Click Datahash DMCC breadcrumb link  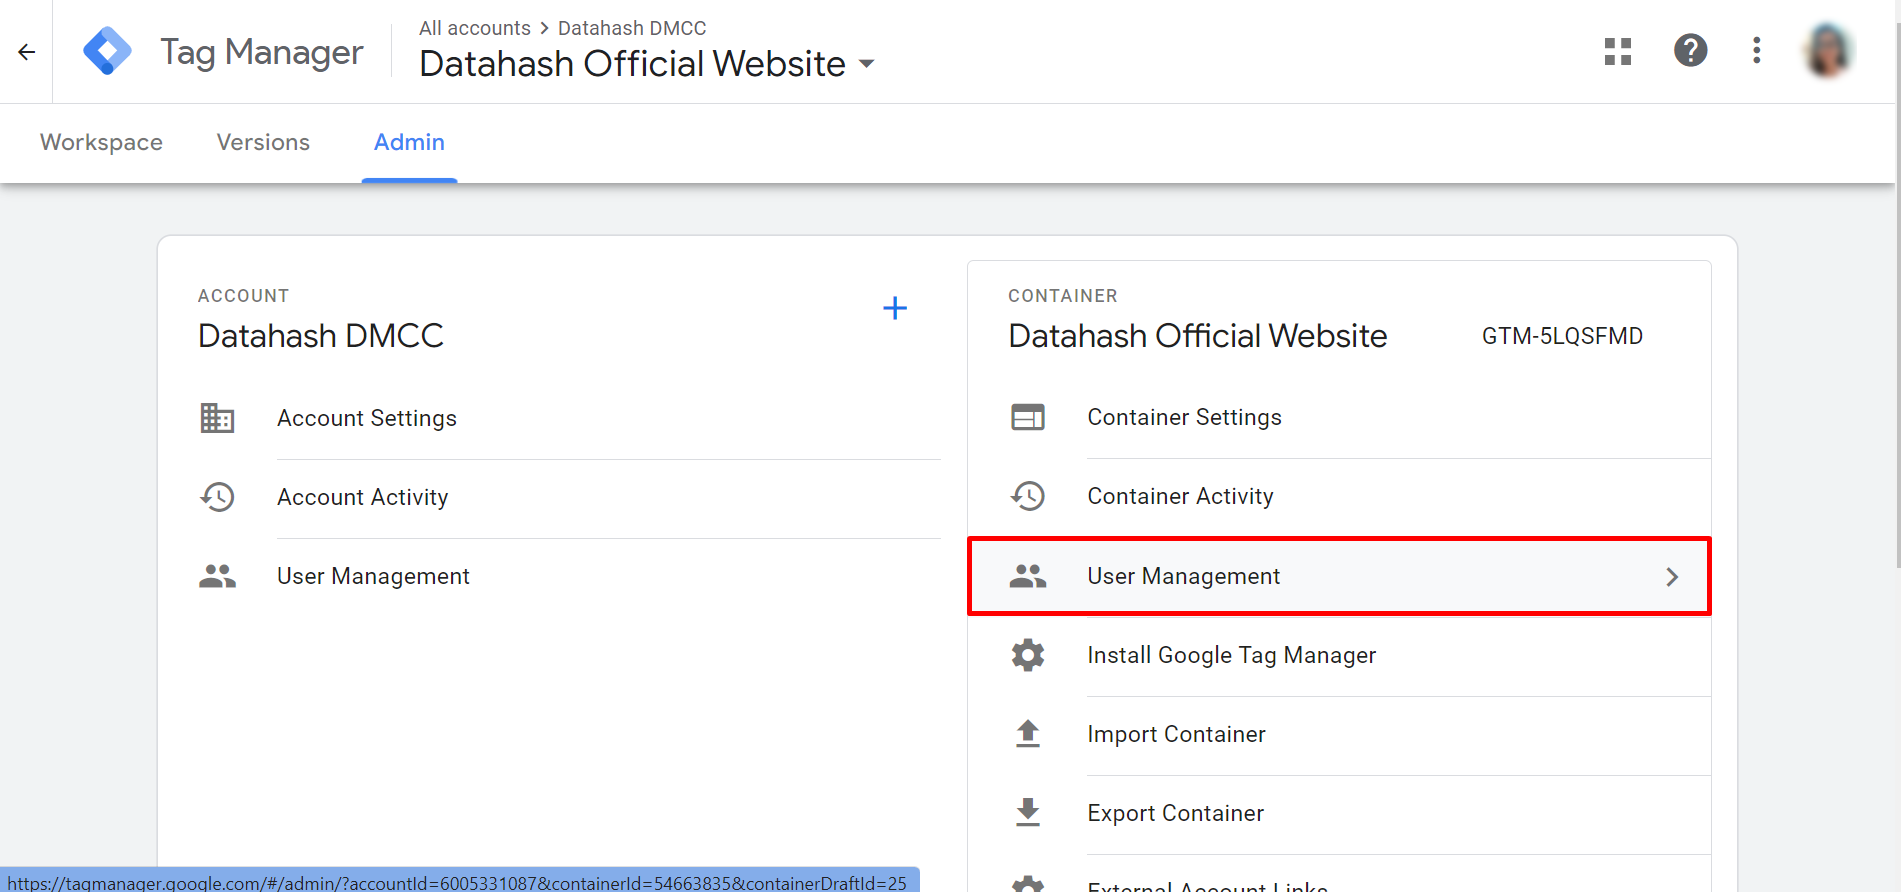coord(632,28)
